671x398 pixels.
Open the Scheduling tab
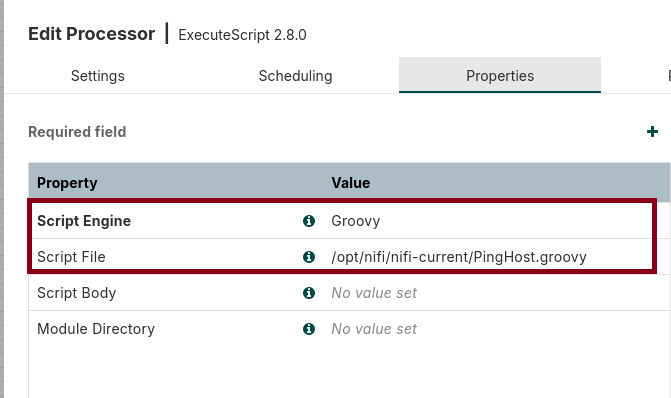(295, 76)
